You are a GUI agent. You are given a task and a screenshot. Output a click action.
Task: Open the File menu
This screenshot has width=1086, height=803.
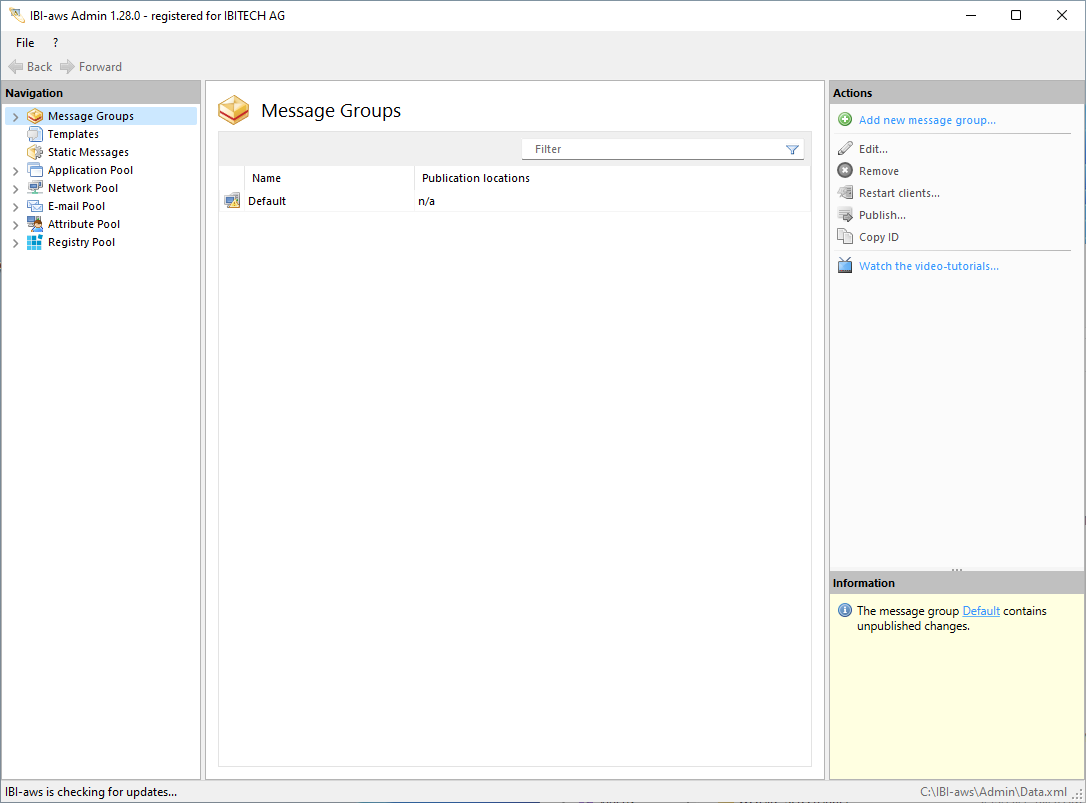[x=25, y=43]
